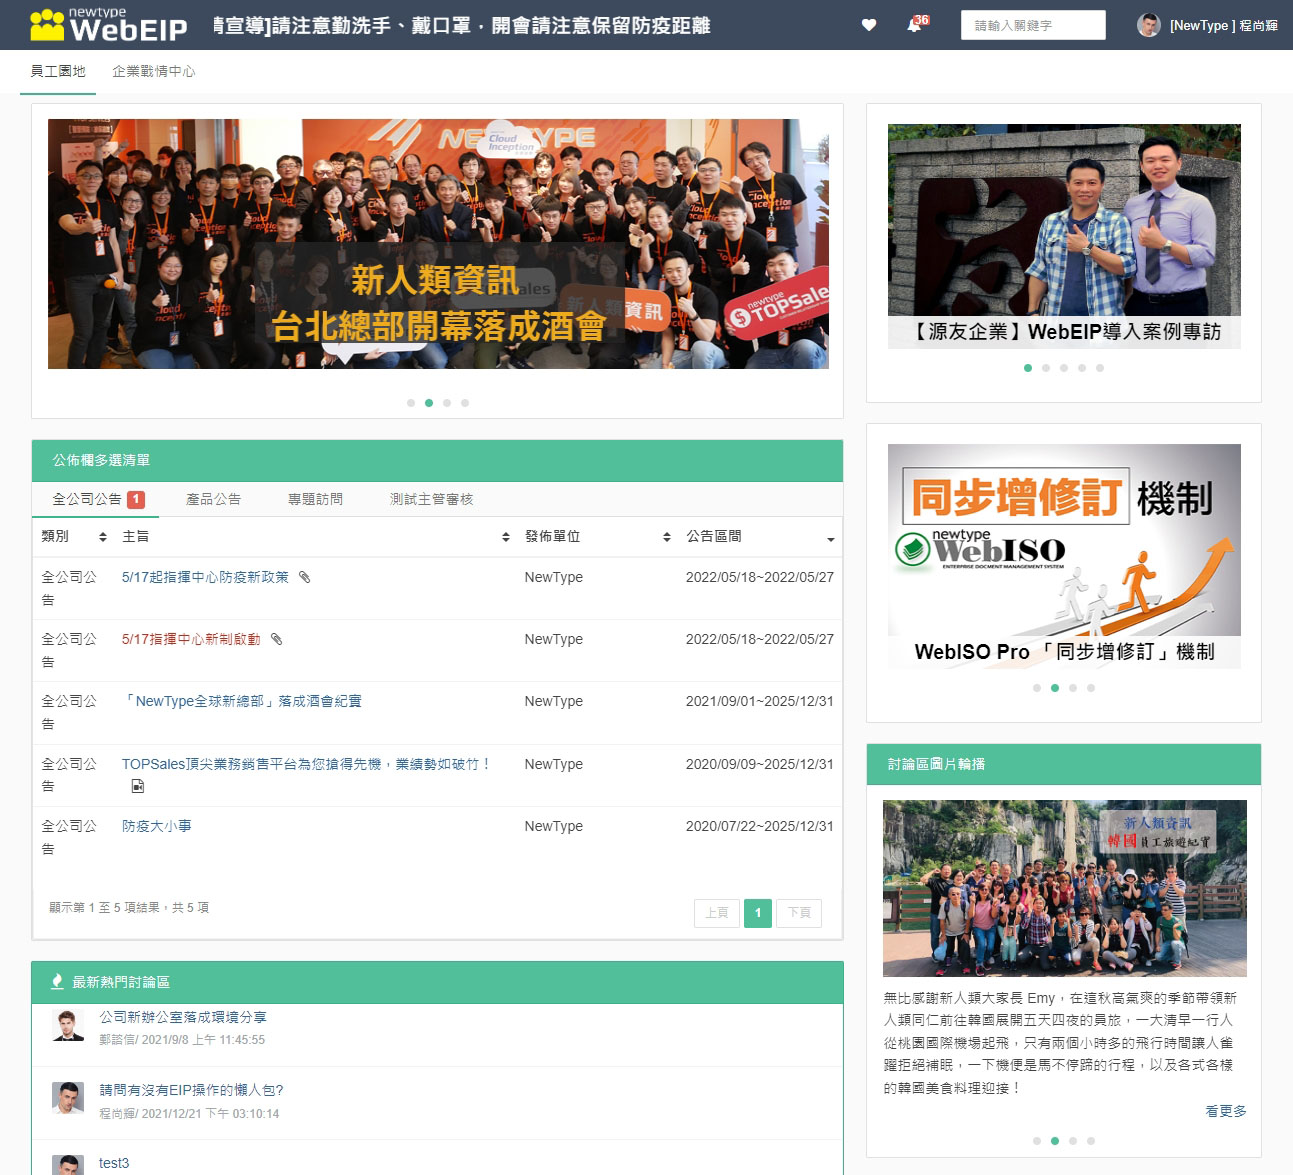
Task: Click page 1 pagination button
Action: [x=758, y=913]
